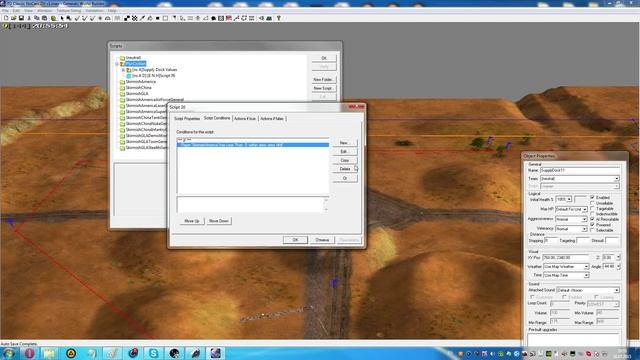This screenshot has height=360, width=640.
Task: Open the Texture Sizing menu
Action: 68,11
